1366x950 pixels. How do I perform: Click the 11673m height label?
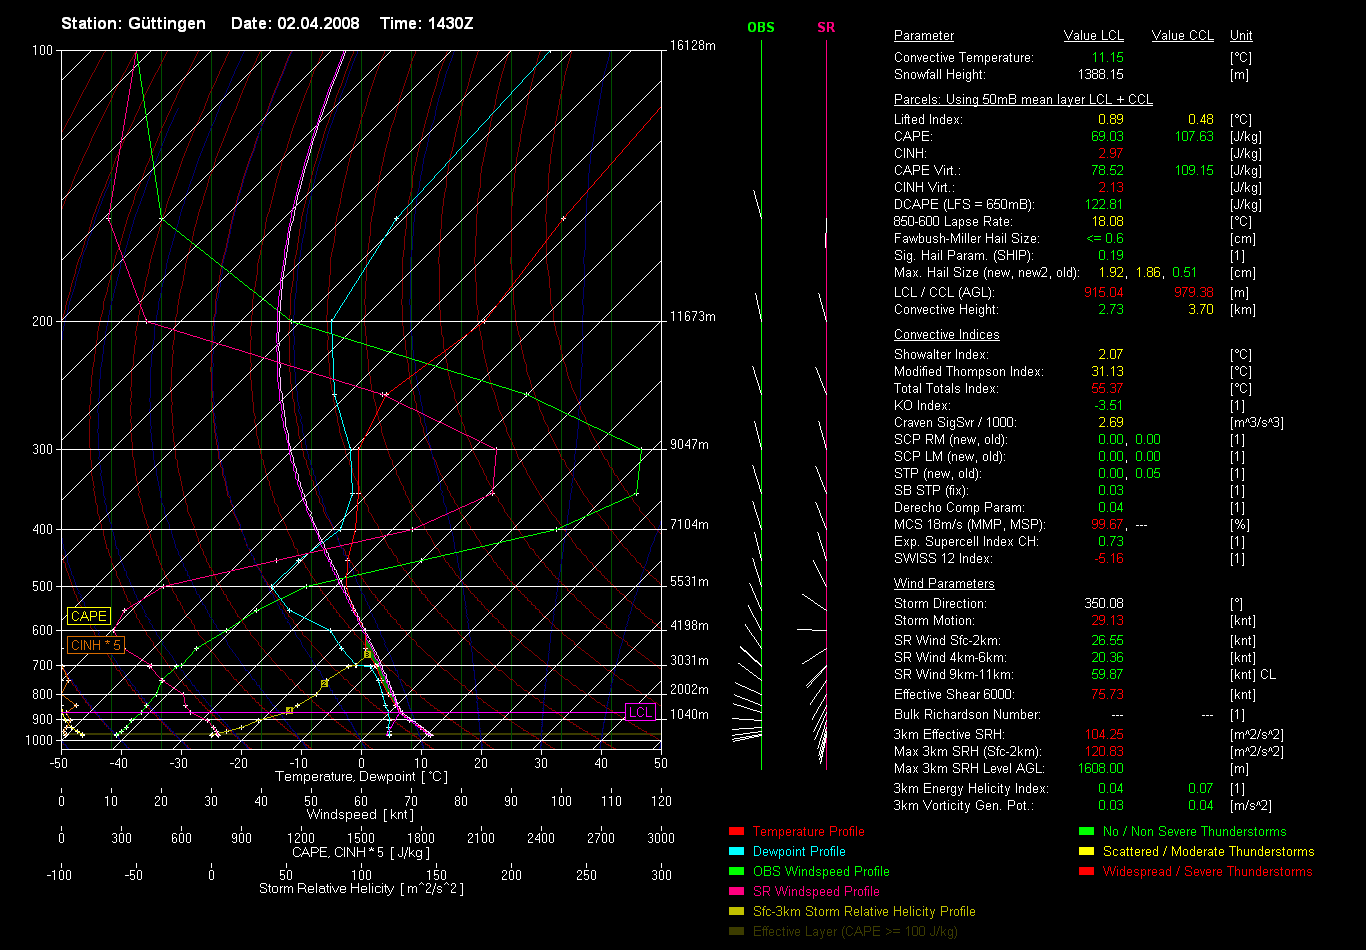[x=693, y=317]
